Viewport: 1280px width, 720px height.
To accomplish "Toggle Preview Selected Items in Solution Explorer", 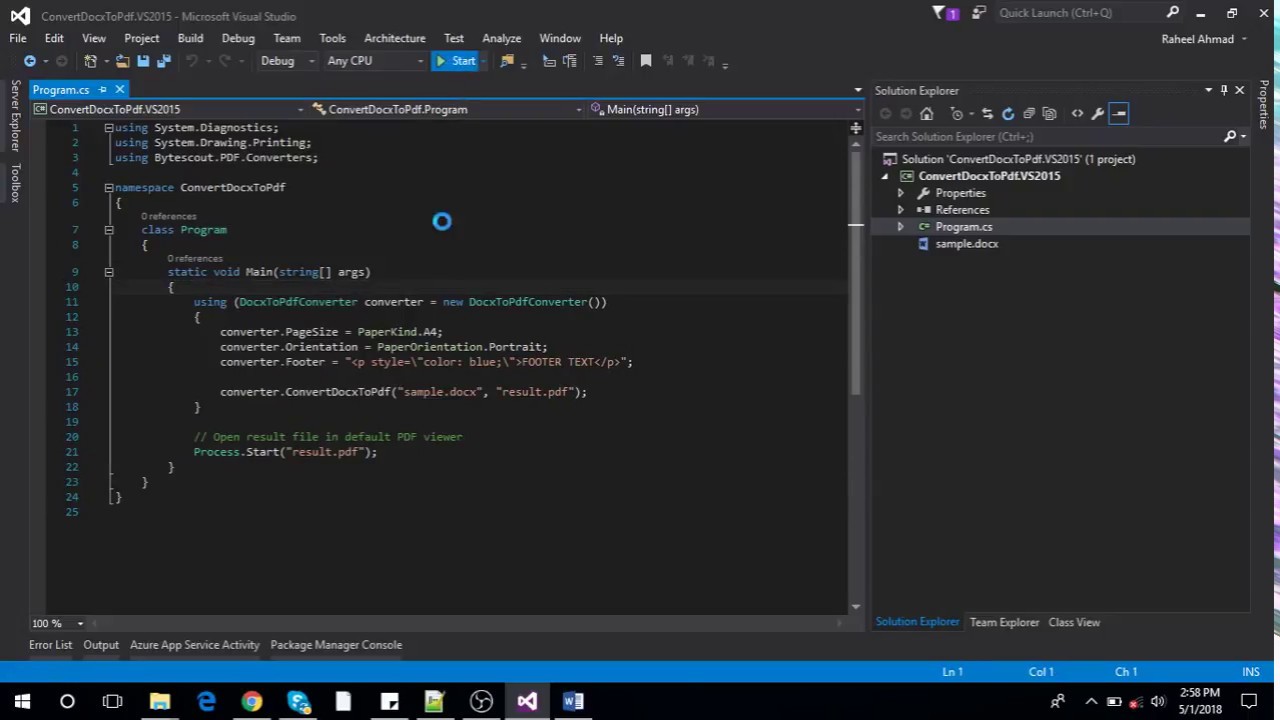I will (x=1119, y=114).
